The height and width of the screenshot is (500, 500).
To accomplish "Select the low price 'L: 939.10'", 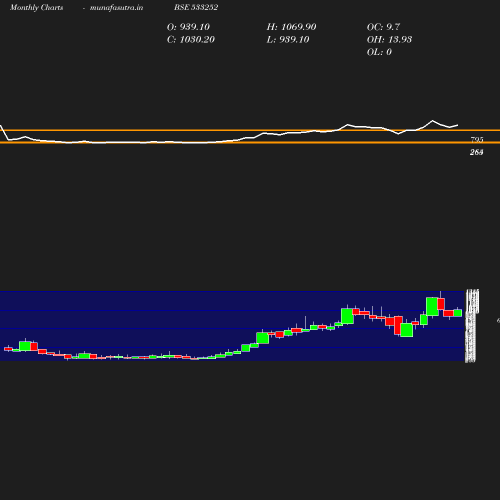I will tap(288, 39).
